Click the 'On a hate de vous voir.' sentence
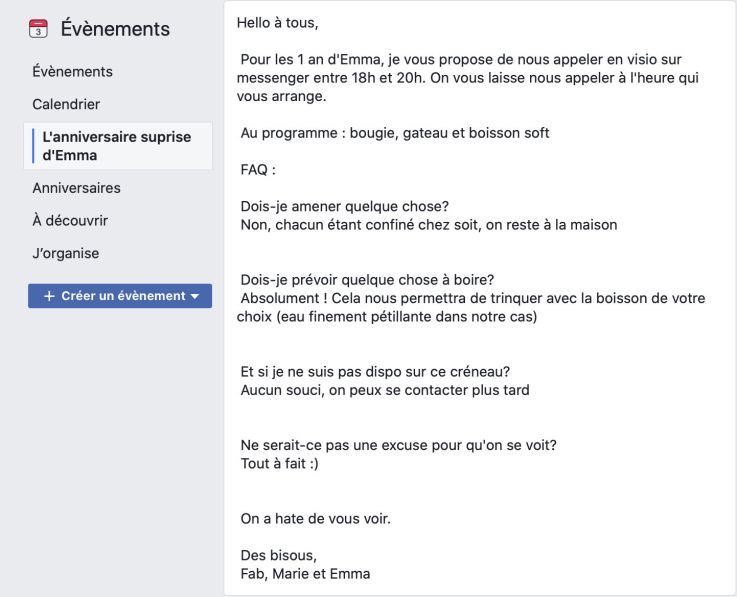The width and height of the screenshot is (737, 597). [315, 519]
